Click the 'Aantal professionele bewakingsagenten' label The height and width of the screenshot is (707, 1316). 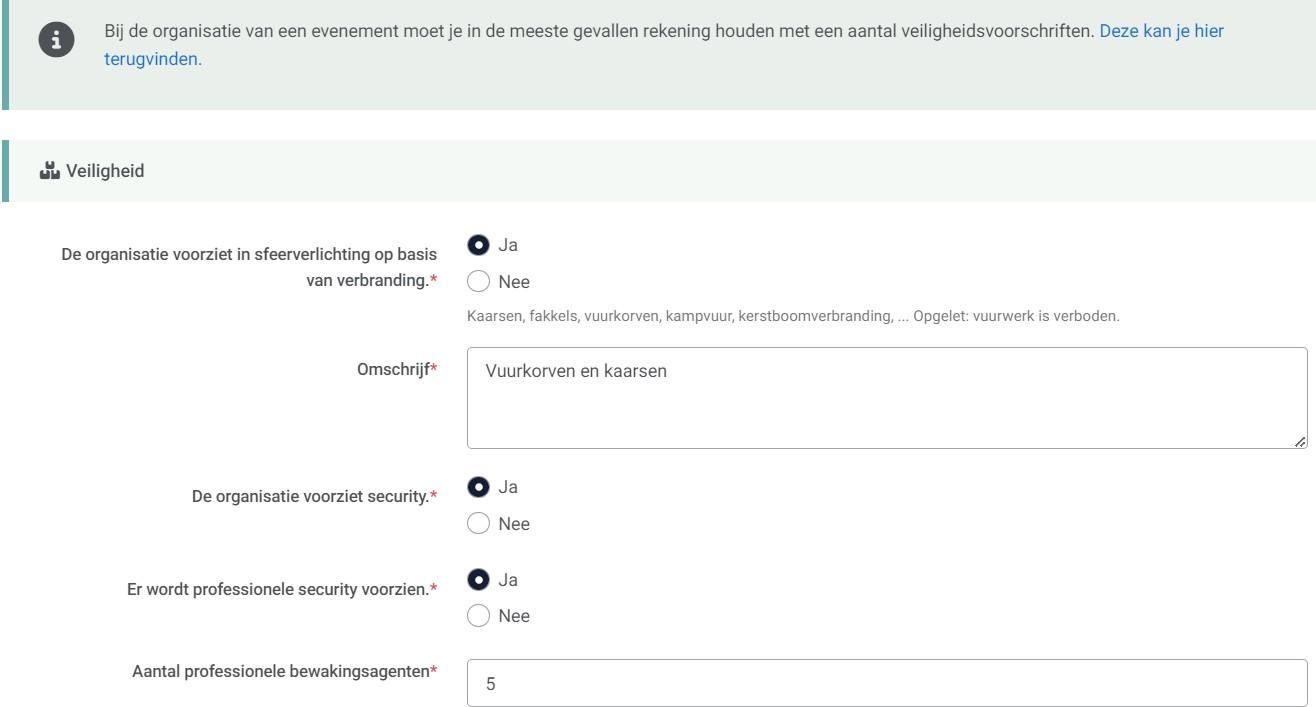pyautogui.click(x=284, y=669)
